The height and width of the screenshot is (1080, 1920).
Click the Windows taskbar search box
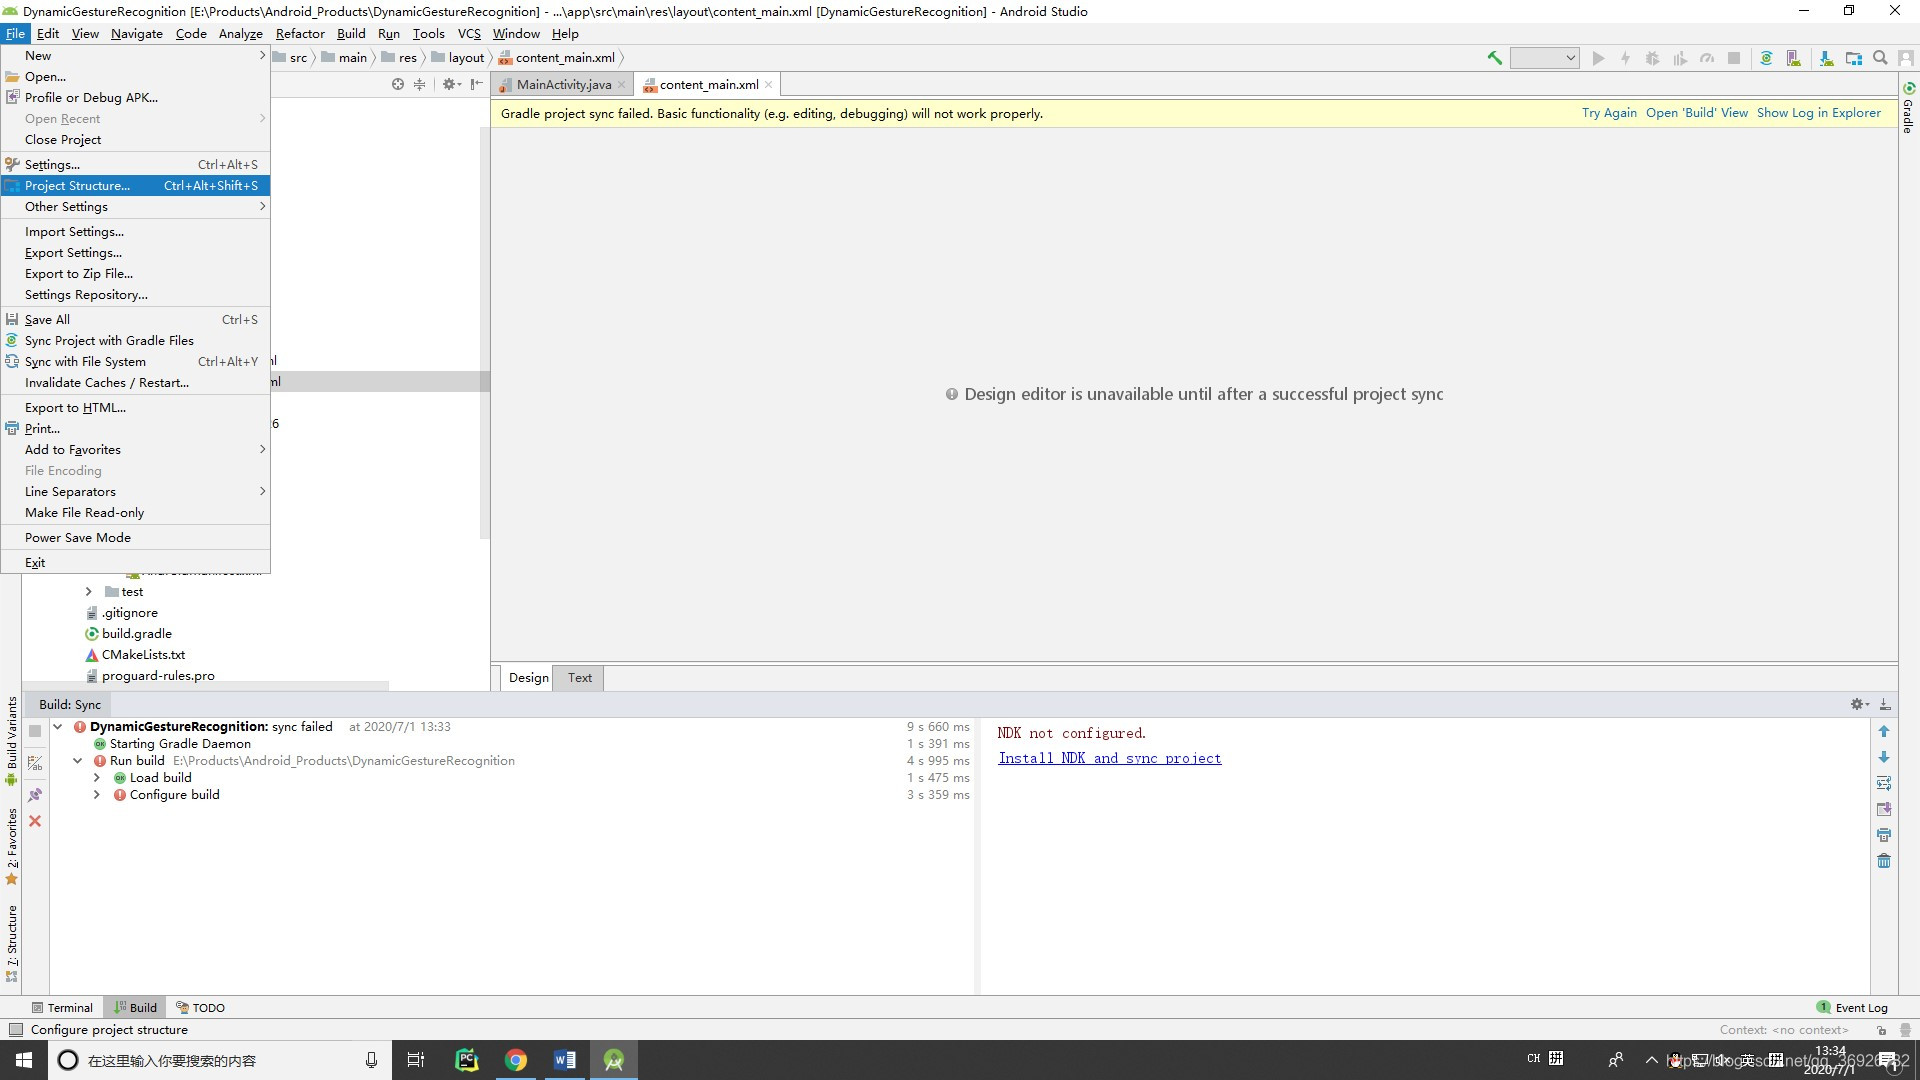pos(219,1060)
